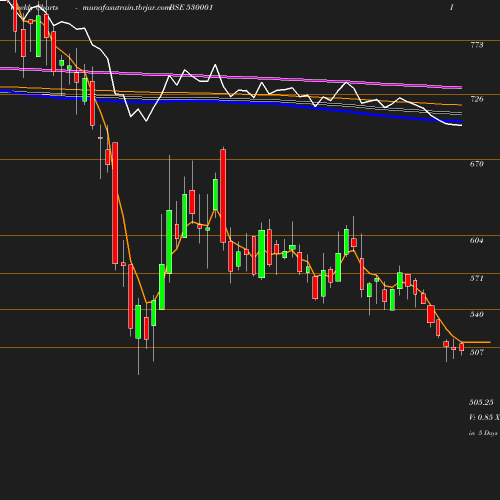Click the 571 price level label
The width and height of the screenshot is (500, 500).
tap(476, 278)
